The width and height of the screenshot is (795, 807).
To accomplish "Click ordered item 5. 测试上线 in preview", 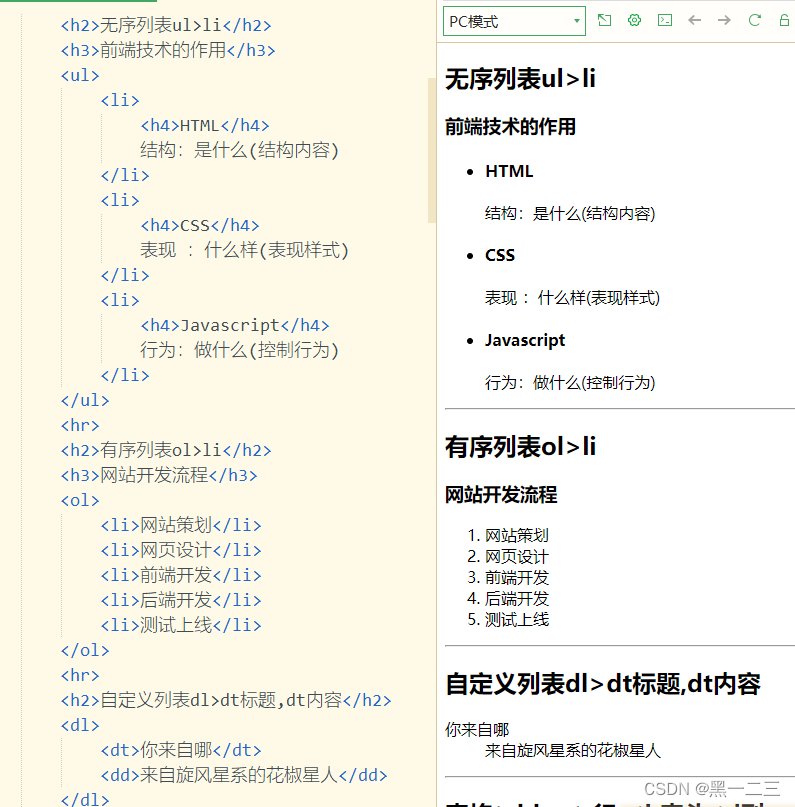I will tap(508, 620).
